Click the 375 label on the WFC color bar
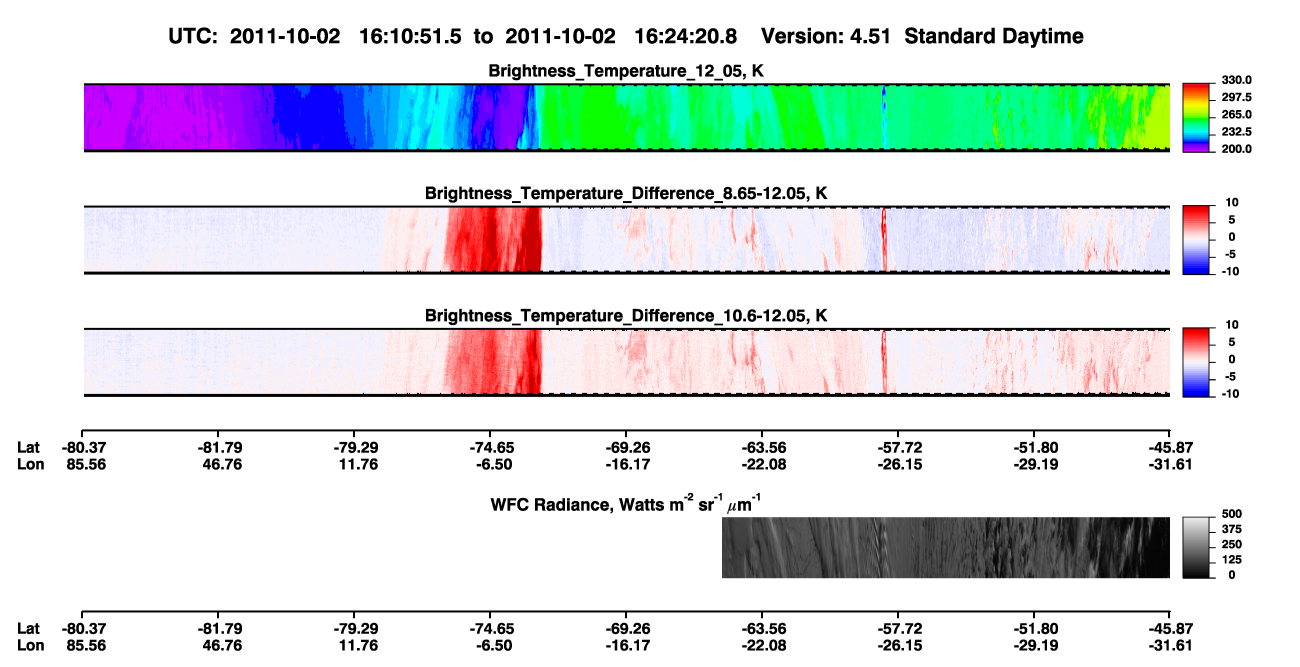The width and height of the screenshot is (1300, 667). point(1231,529)
